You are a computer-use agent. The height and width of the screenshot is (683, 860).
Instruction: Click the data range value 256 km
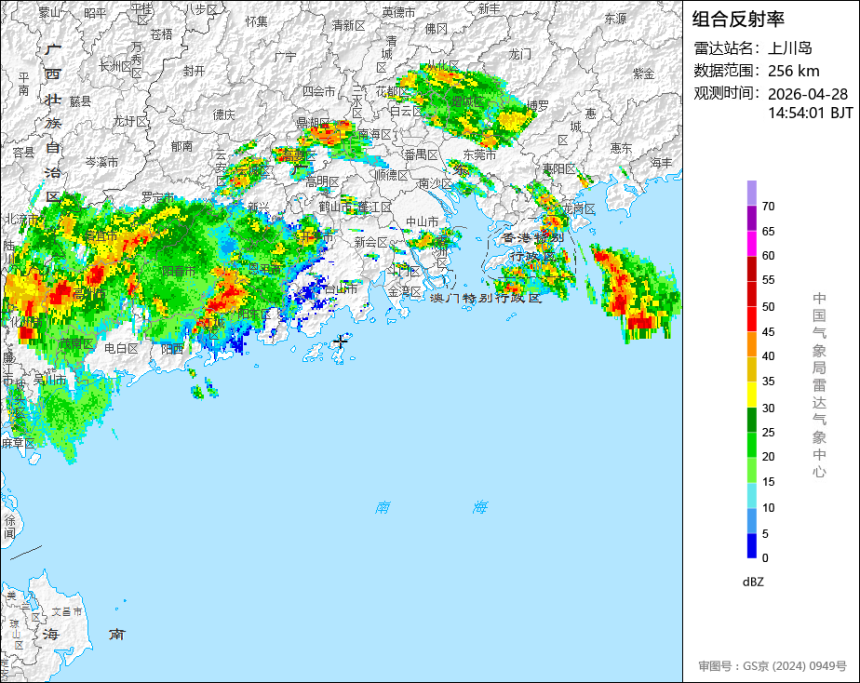(794, 71)
